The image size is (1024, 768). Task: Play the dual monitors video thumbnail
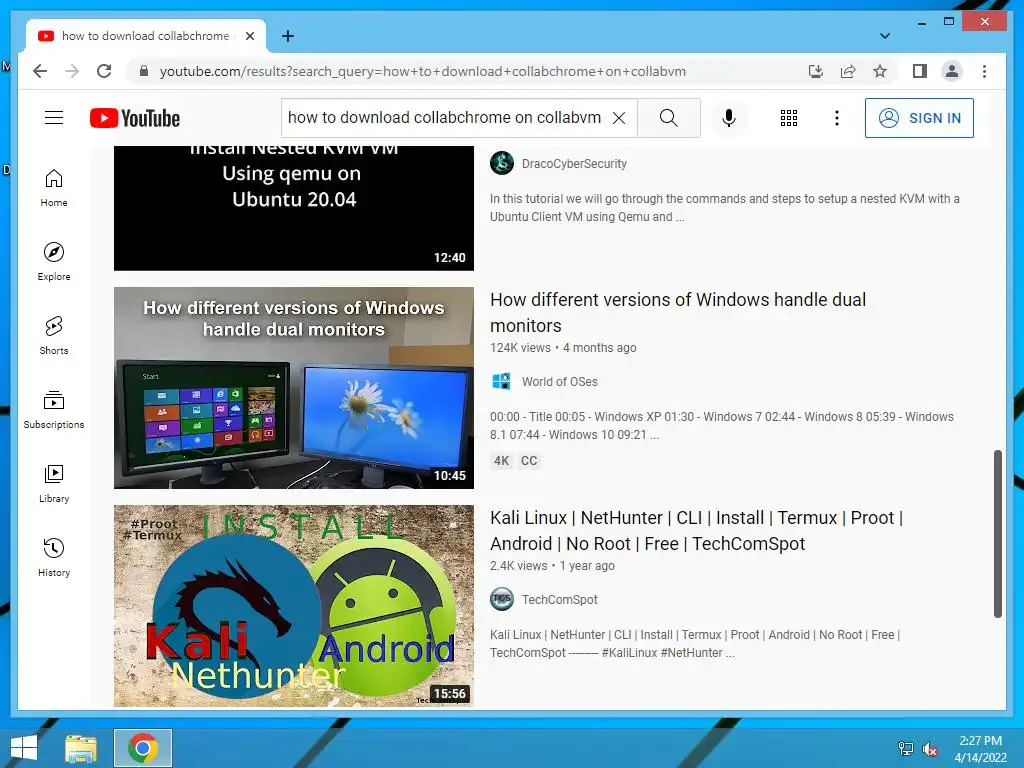coord(294,388)
